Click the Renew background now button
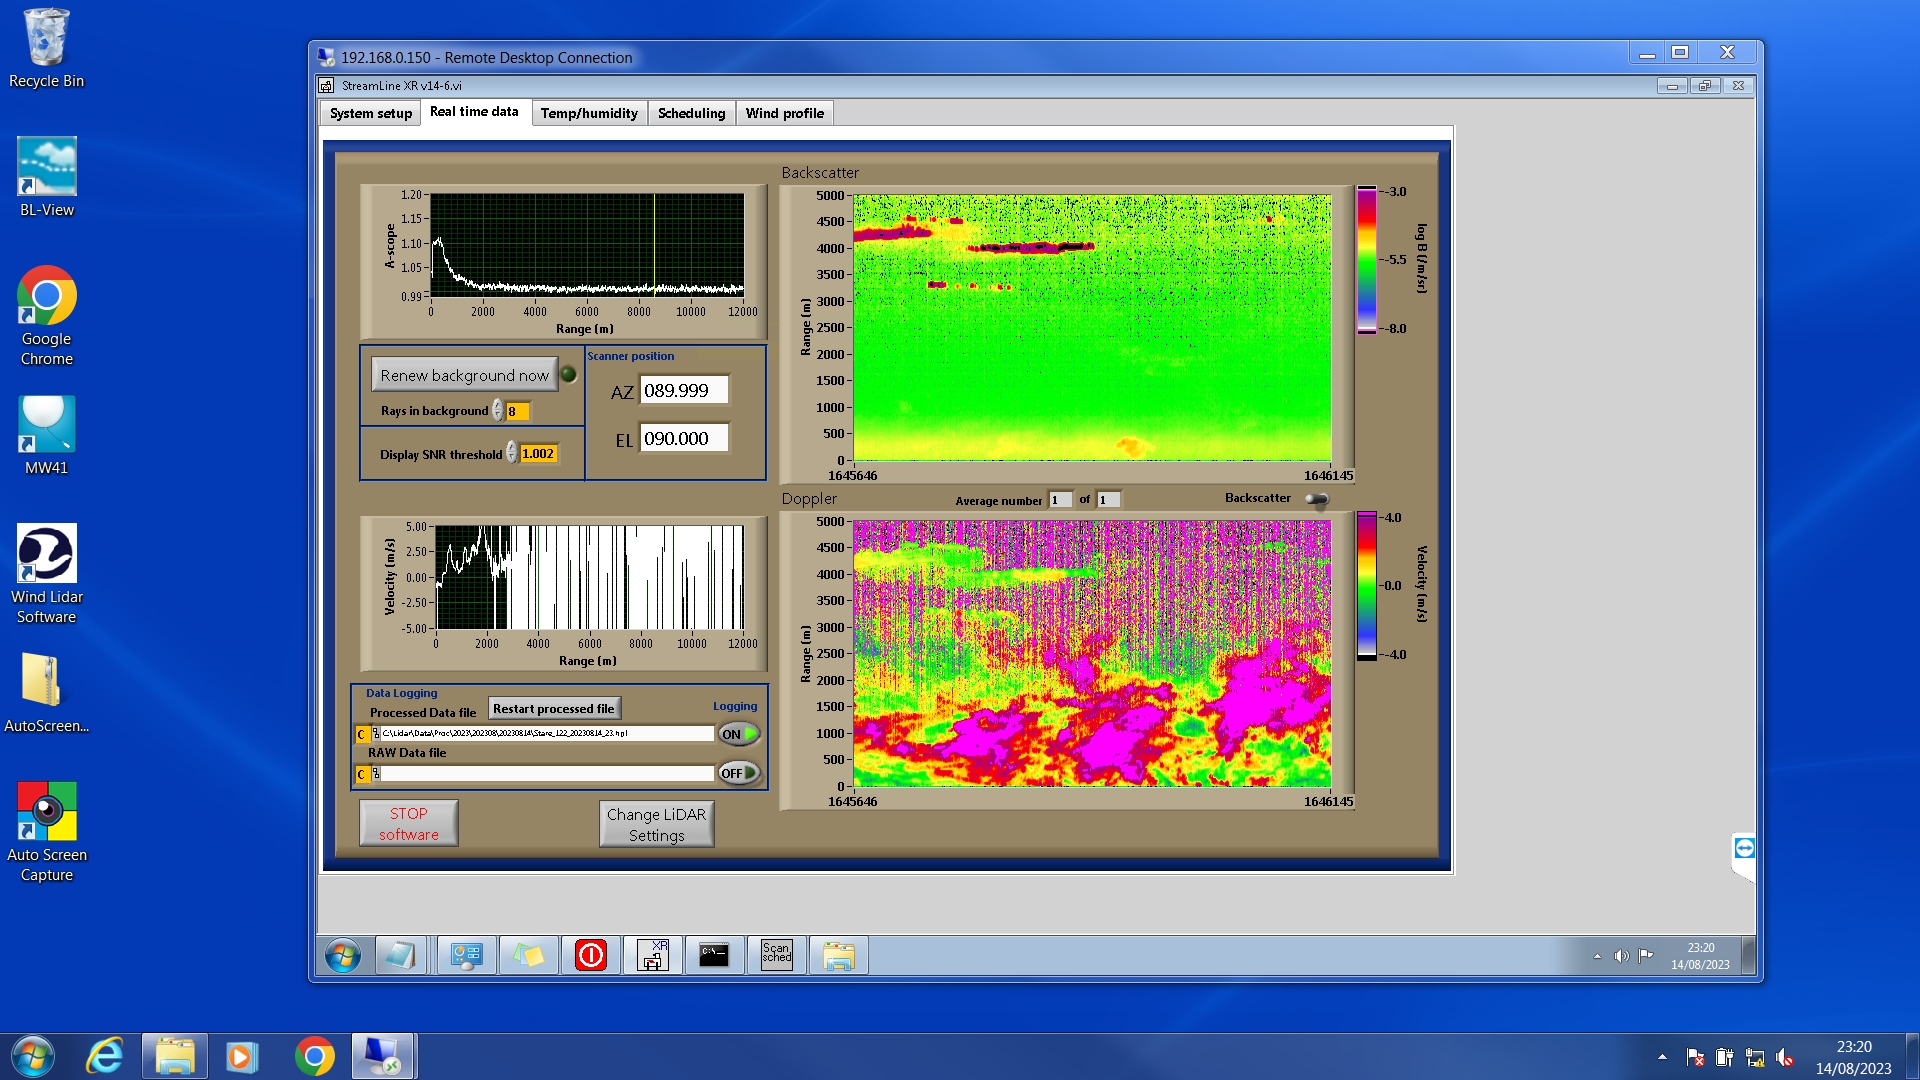The height and width of the screenshot is (1080, 1920). [x=464, y=375]
